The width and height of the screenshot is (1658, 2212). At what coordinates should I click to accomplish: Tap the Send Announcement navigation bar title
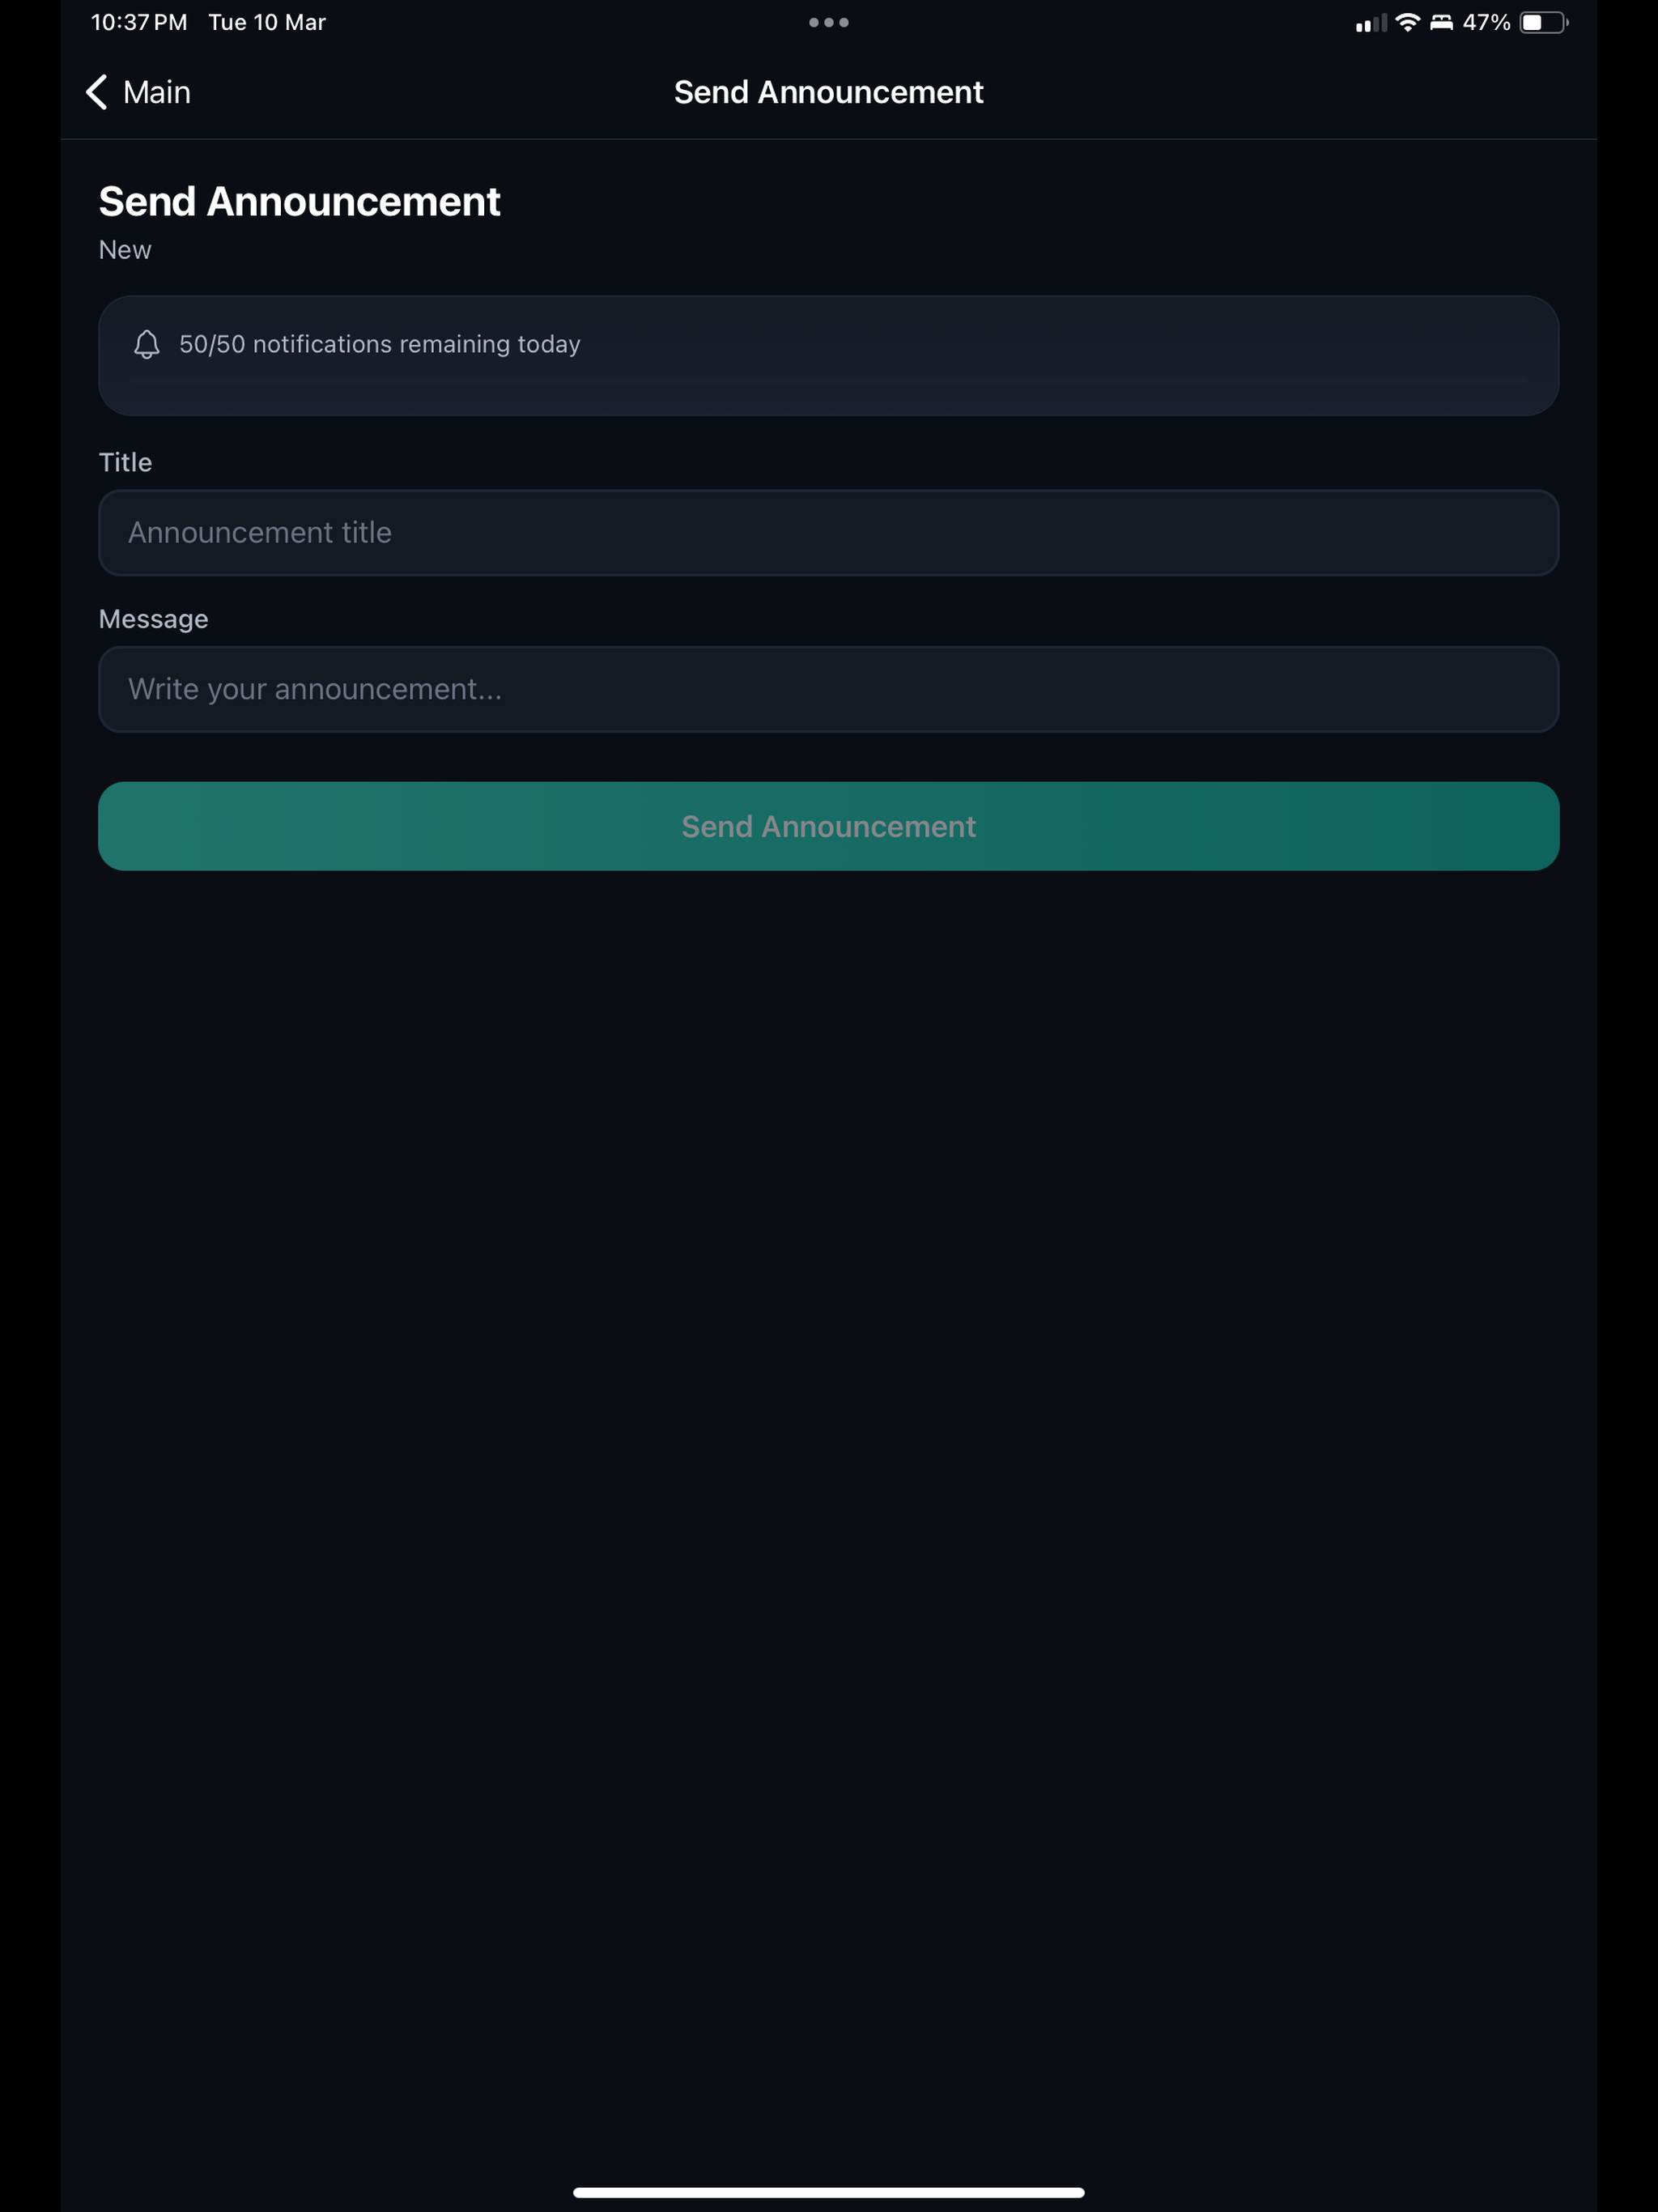click(829, 92)
